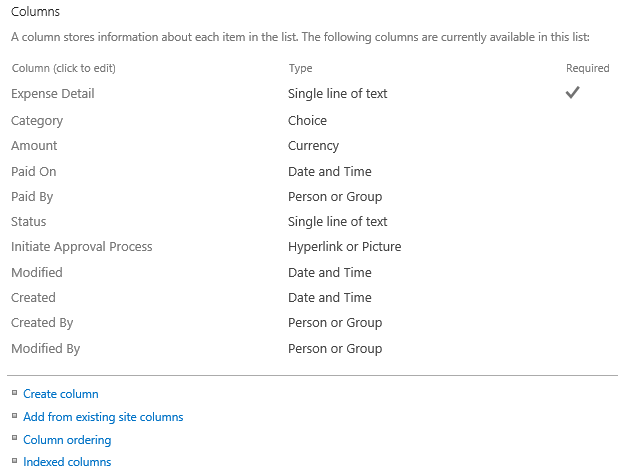Open the Column ordering page

pos(67,440)
